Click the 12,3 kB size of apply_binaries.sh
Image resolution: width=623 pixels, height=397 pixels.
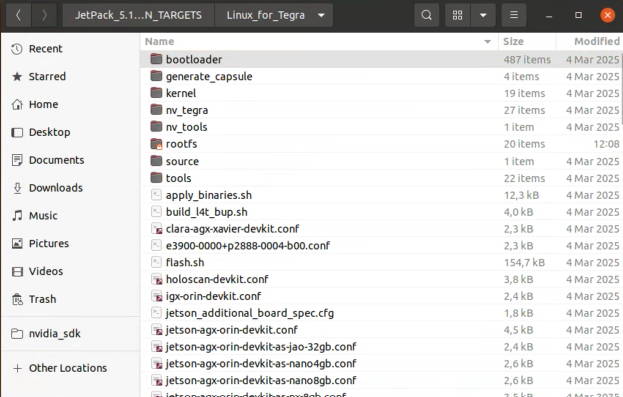[521, 195]
